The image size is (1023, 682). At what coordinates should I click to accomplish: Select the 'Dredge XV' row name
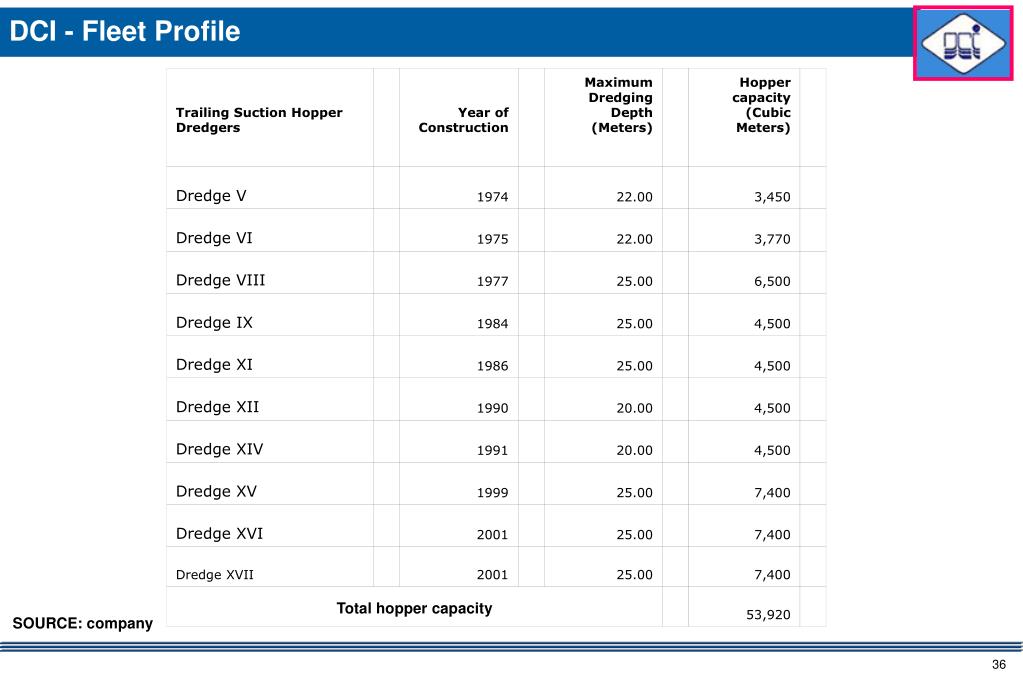(216, 491)
